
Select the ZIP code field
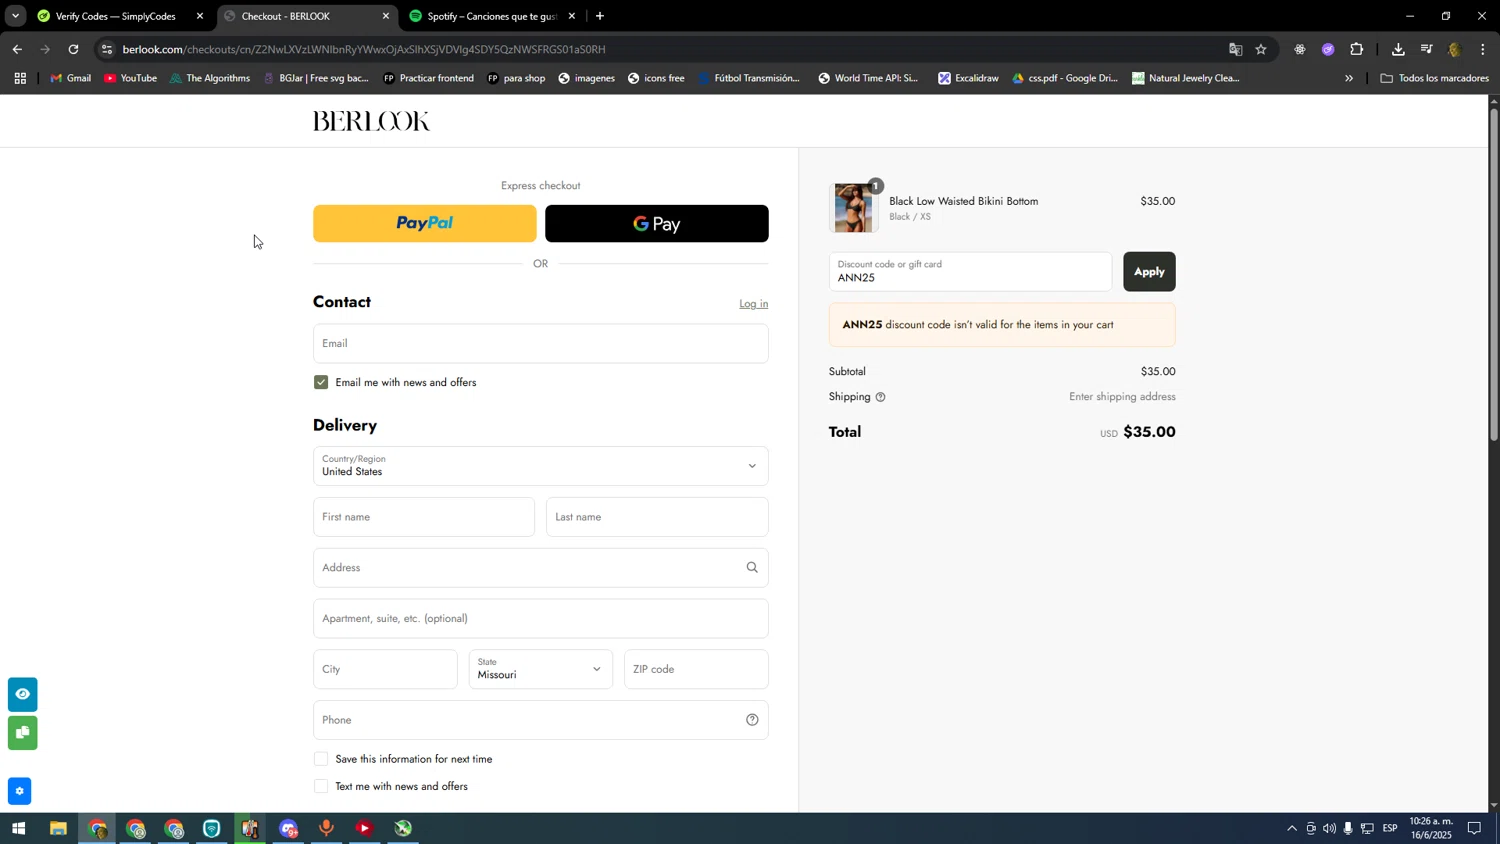pos(696,669)
